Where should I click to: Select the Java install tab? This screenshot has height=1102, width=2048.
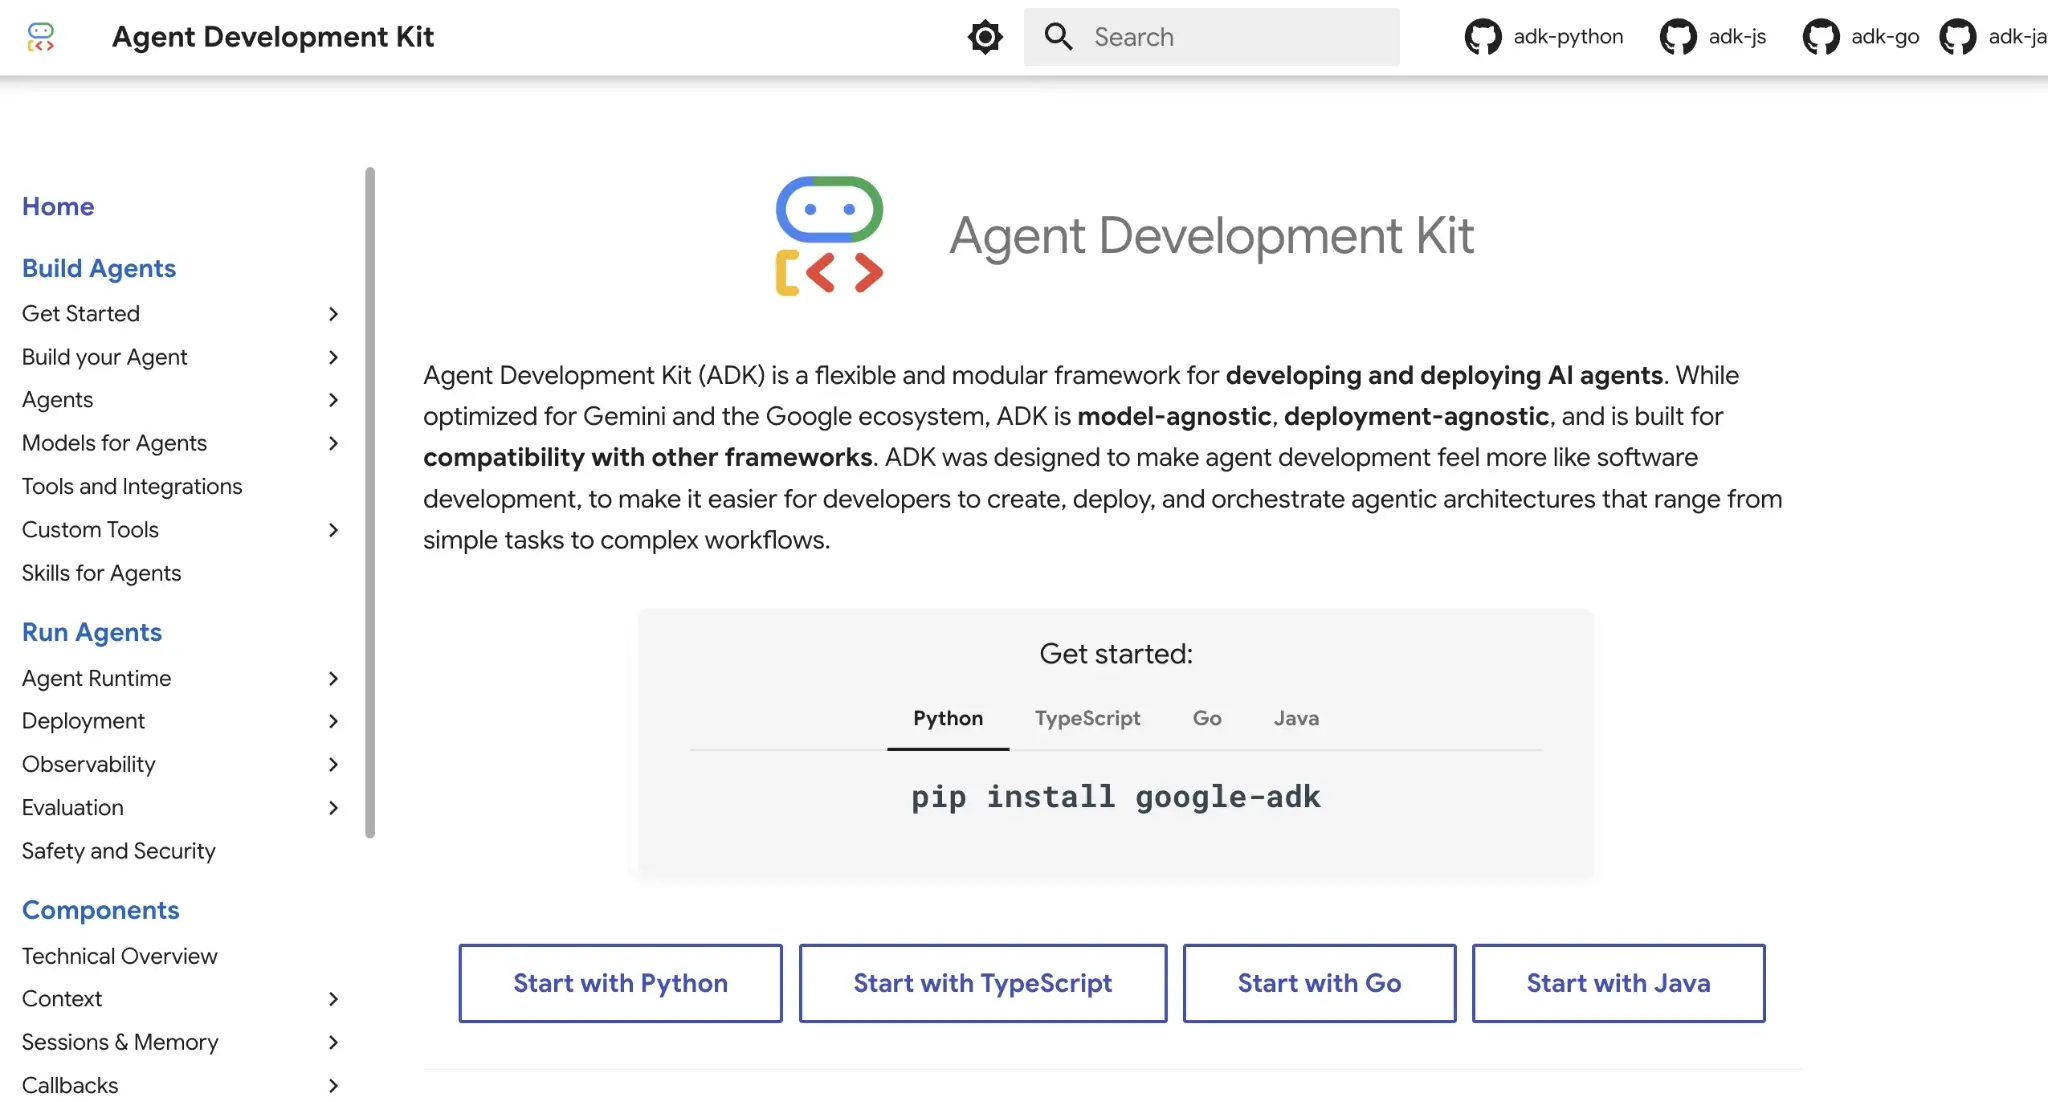click(x=1296, y=718)
